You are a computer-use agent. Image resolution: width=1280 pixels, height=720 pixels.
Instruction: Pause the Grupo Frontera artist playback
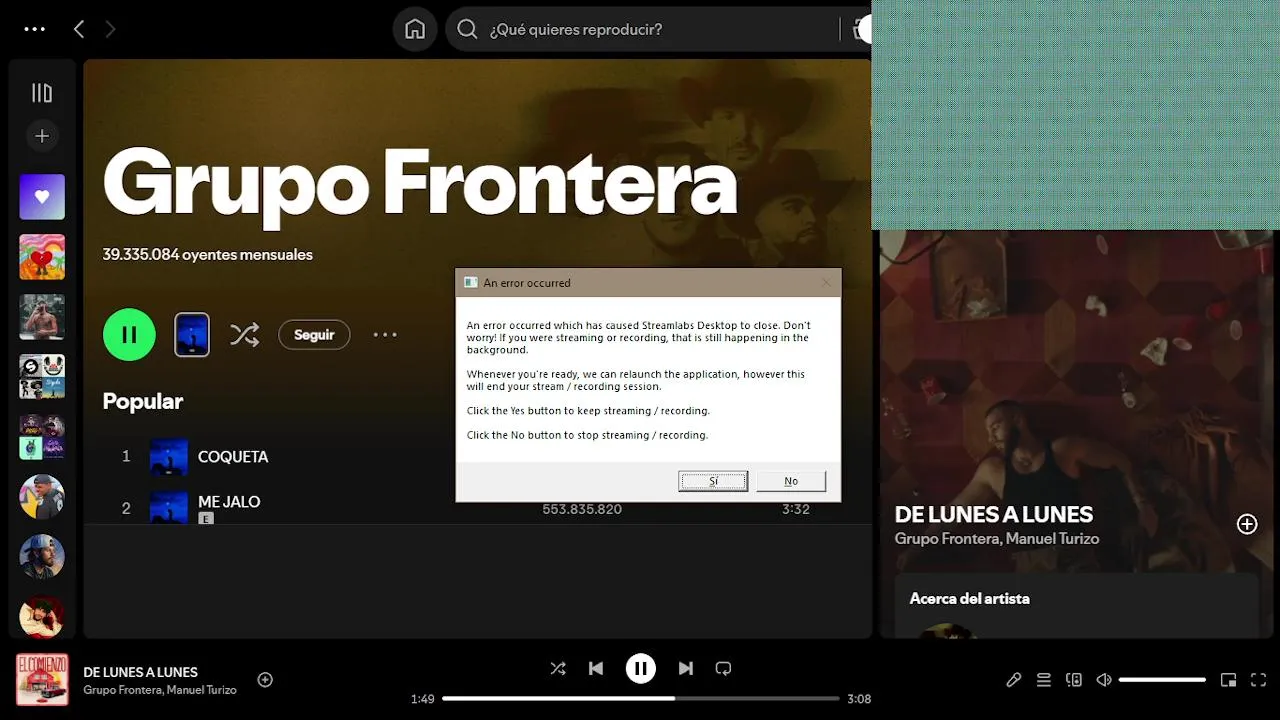(x=129, y=334)
